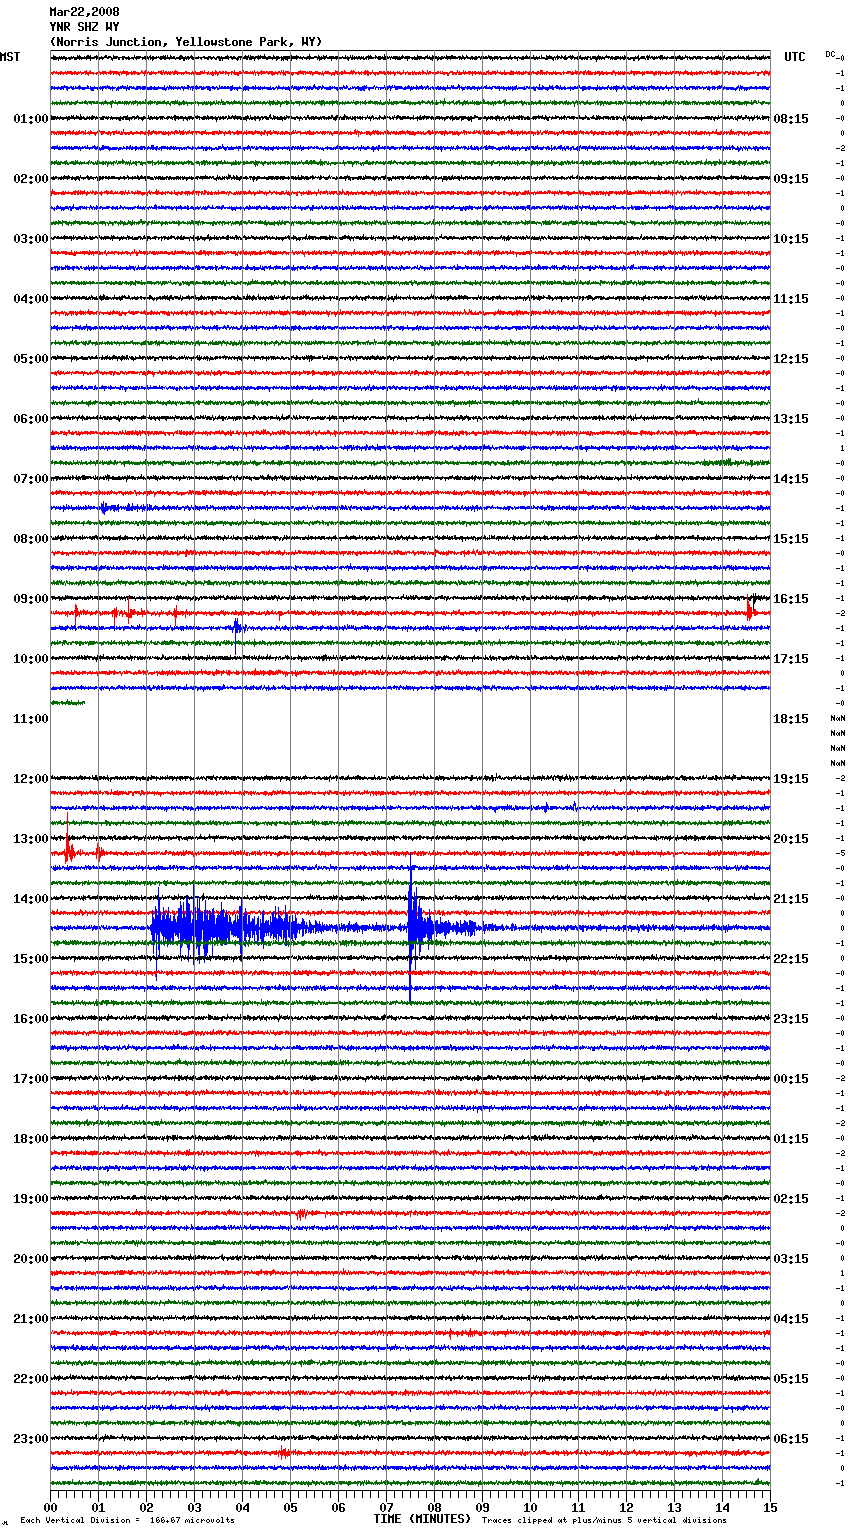850x1534 pixels.
Task: Select the 18:00 MST time label
Action: click(31, 1139)
